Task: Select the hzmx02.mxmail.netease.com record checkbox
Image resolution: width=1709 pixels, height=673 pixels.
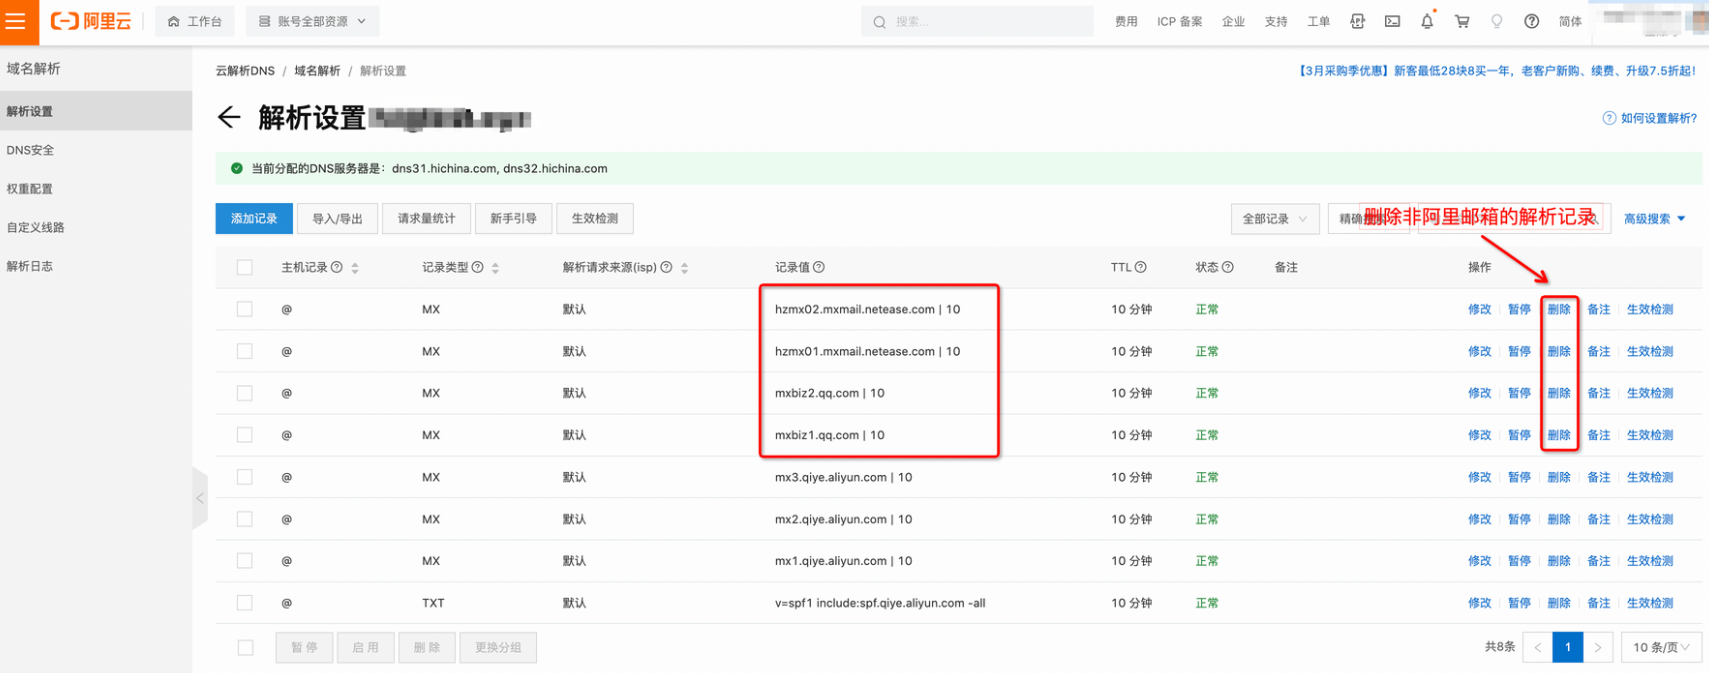Action: 245,309
